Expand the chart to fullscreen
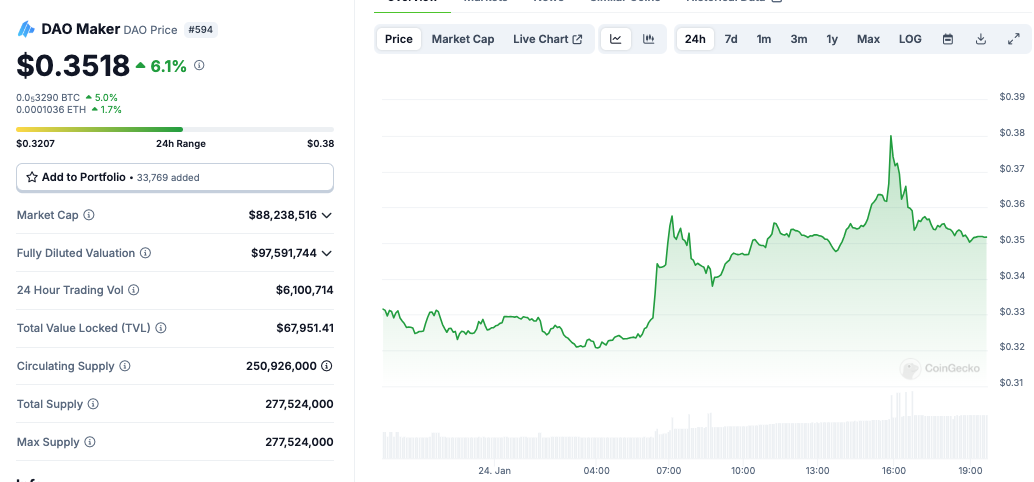1034x482 pixels. coord(1014,39)
